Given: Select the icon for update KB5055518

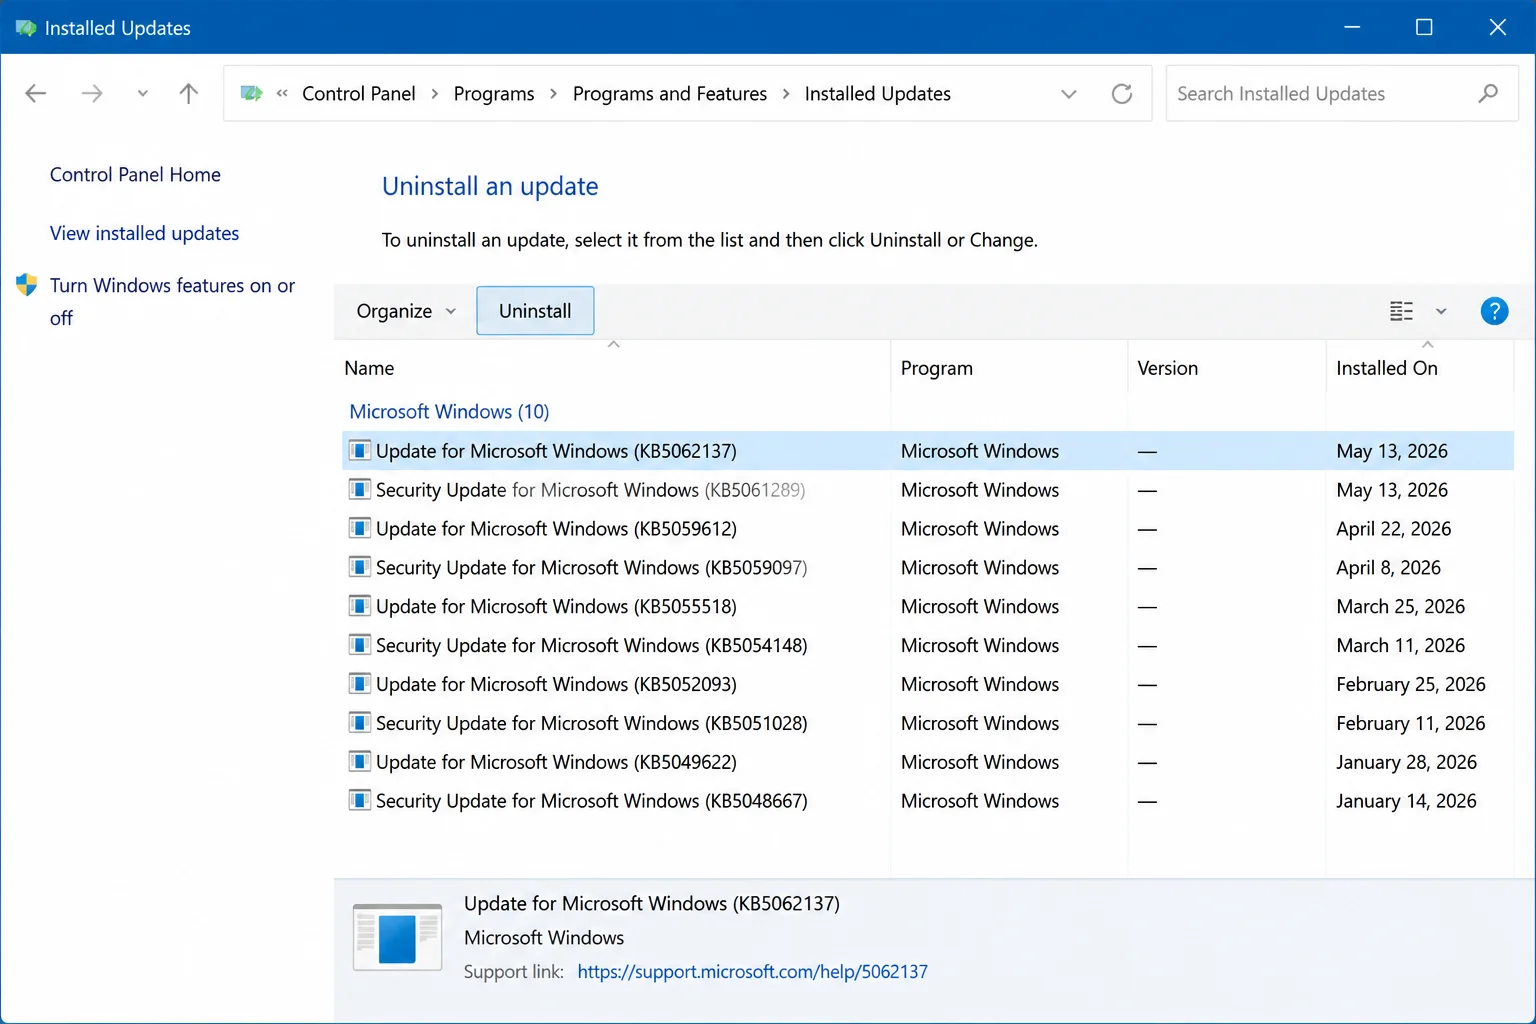Looking at the screenshot, I should (360, 606).
